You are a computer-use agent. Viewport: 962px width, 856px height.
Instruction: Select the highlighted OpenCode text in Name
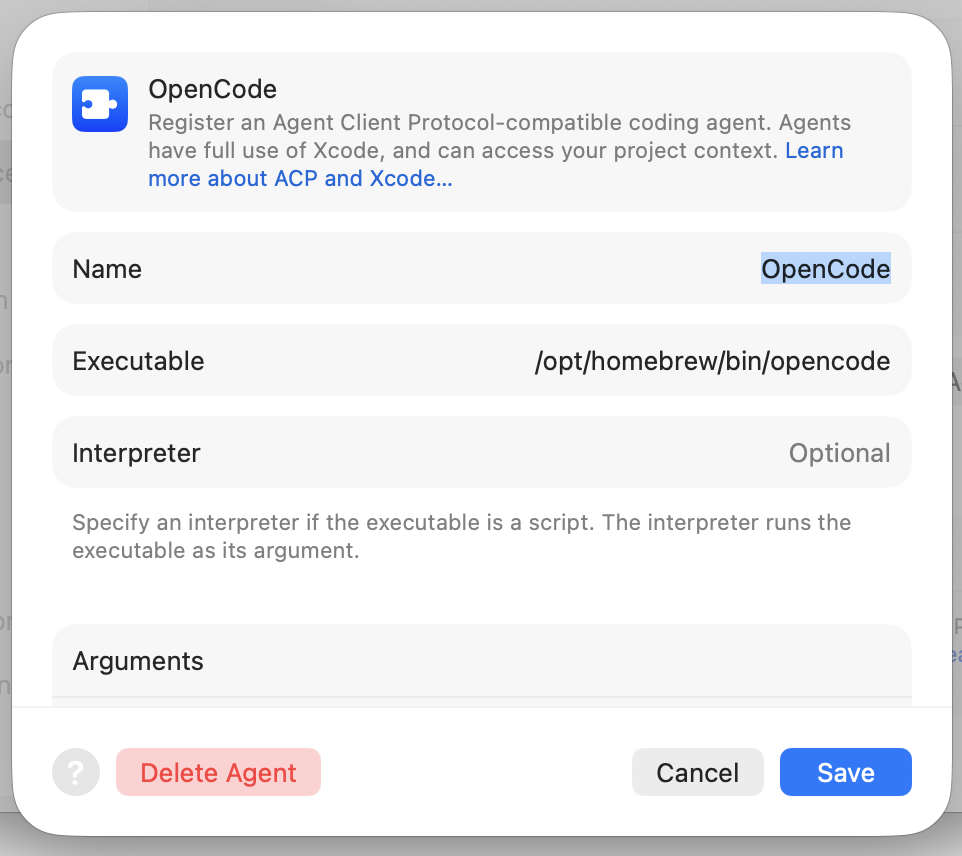826,269
